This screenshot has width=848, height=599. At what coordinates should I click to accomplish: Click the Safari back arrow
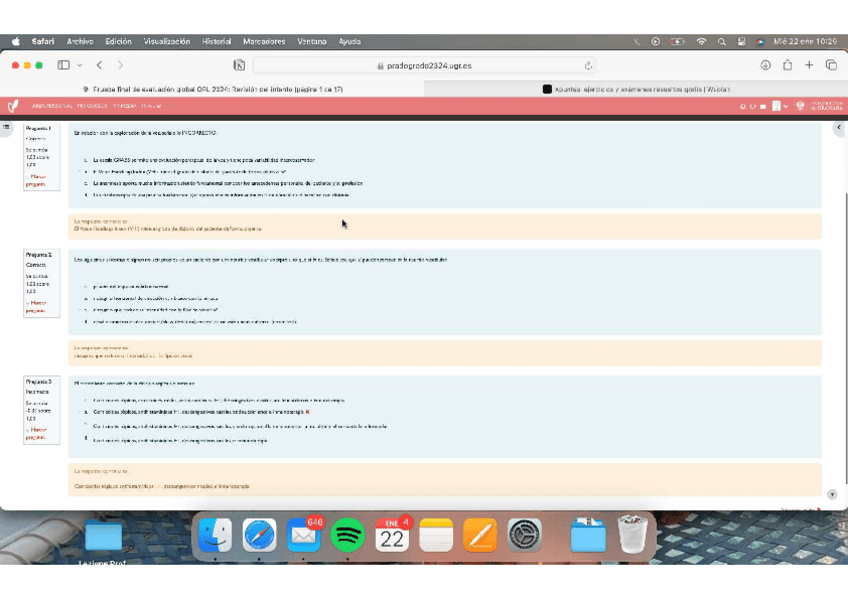click(x=99, y=65)
